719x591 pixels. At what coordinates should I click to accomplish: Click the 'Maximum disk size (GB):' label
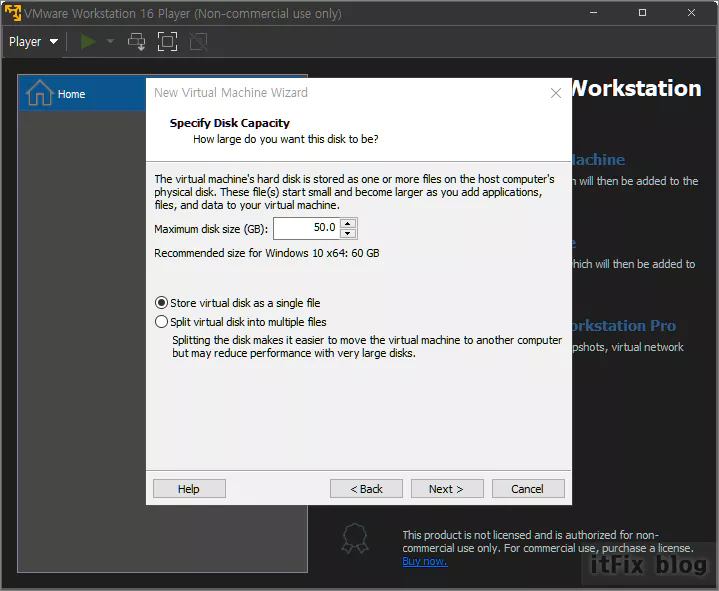(x=211, y=229)
